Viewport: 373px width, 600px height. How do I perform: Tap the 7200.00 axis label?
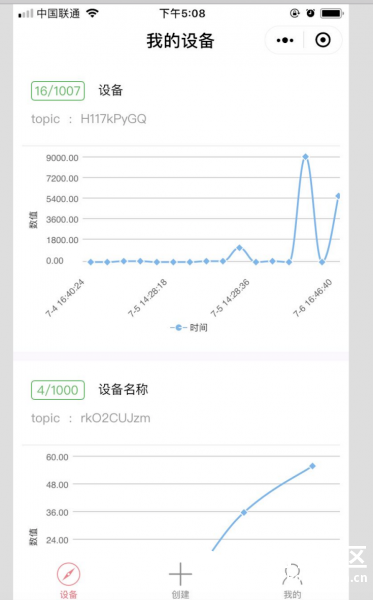click(62, 178)
